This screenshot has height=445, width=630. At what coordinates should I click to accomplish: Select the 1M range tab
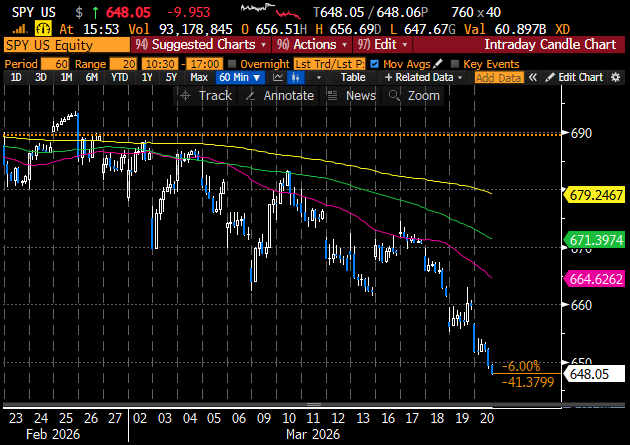66,78
